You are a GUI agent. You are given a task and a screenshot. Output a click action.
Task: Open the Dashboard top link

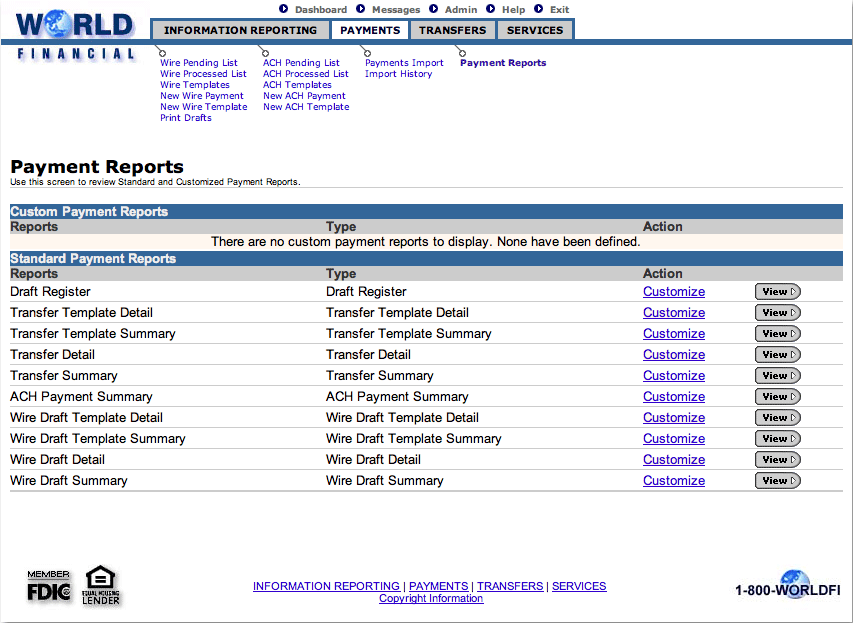tap(320, 9)
